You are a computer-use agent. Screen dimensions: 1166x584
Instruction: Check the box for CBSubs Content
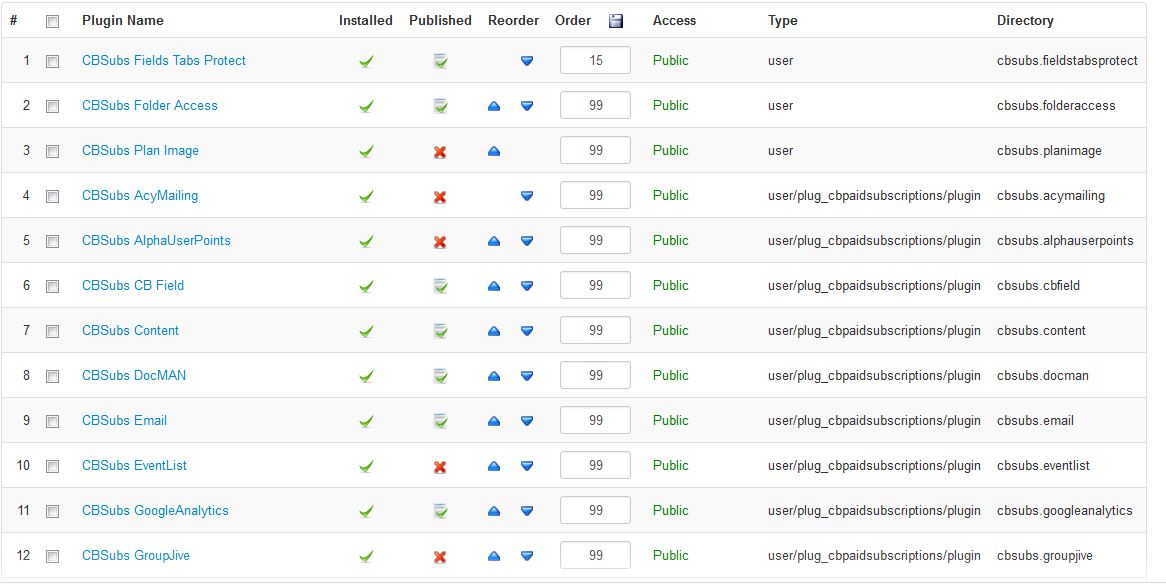52,331
